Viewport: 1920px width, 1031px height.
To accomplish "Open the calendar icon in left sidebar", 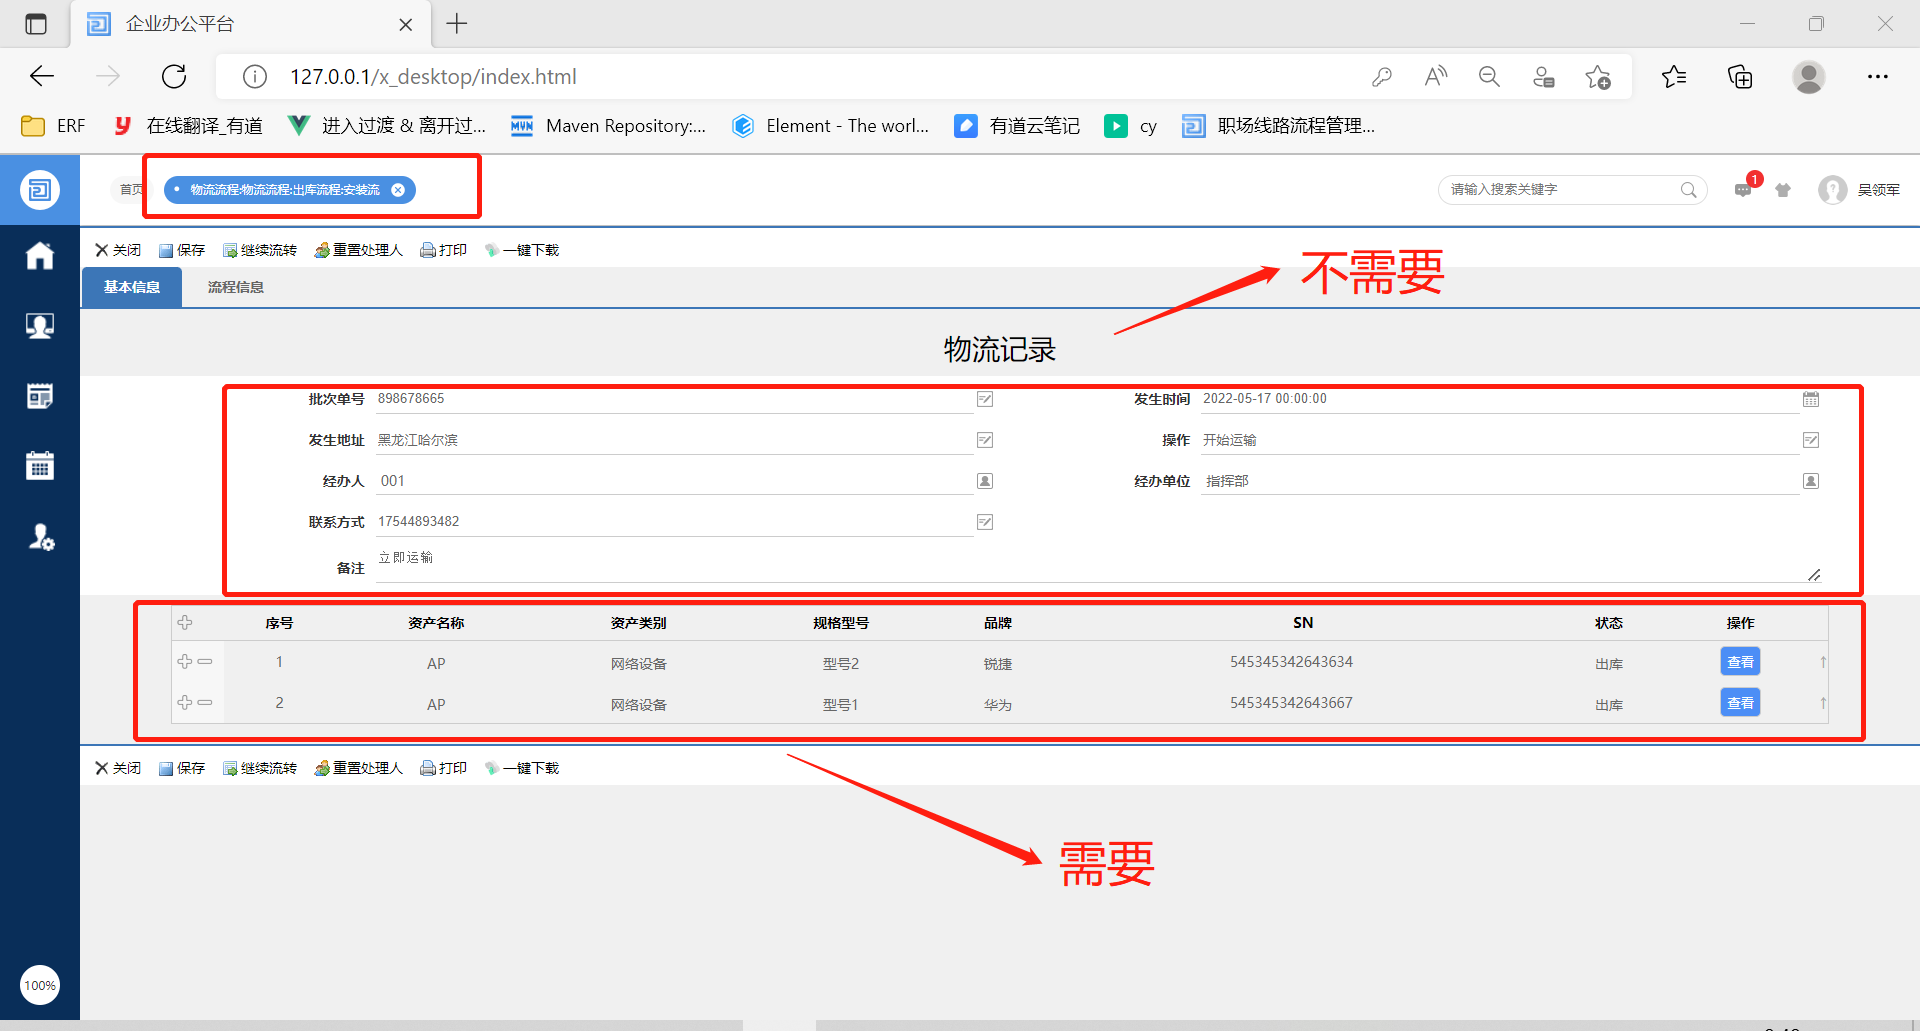I will pos(39,466).
